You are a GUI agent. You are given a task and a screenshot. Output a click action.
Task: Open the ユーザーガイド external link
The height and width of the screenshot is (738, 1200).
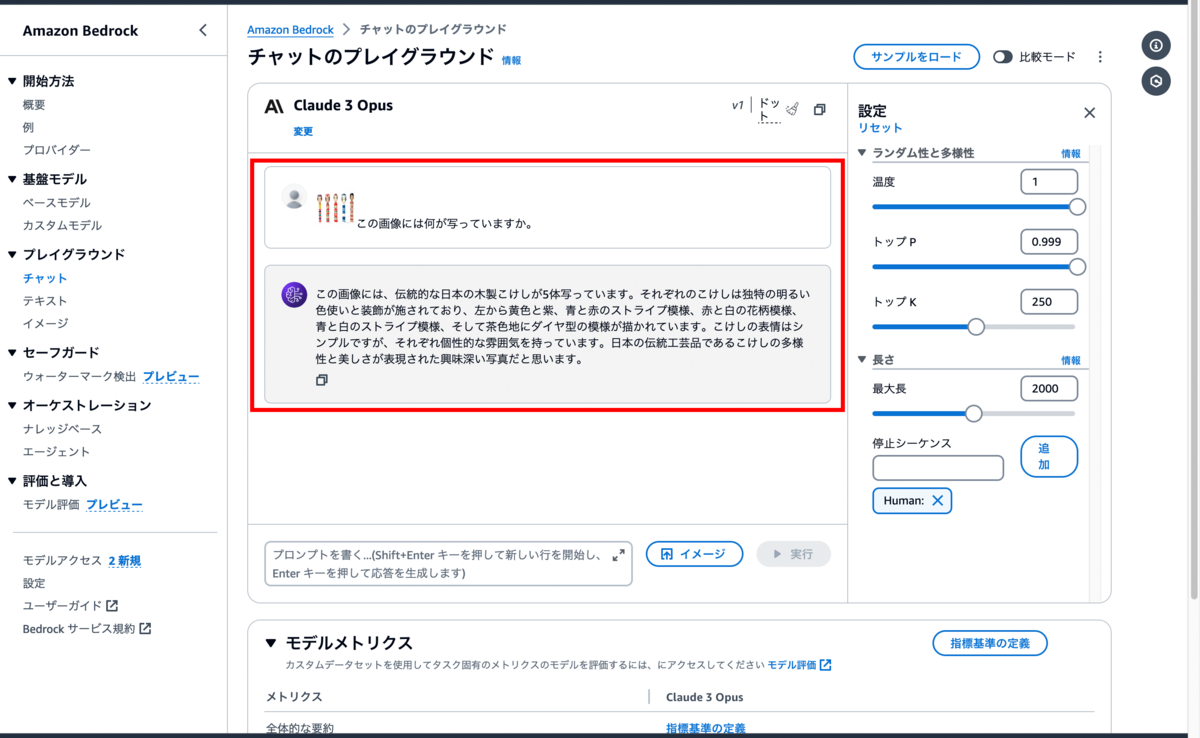(x=70, y=606)
